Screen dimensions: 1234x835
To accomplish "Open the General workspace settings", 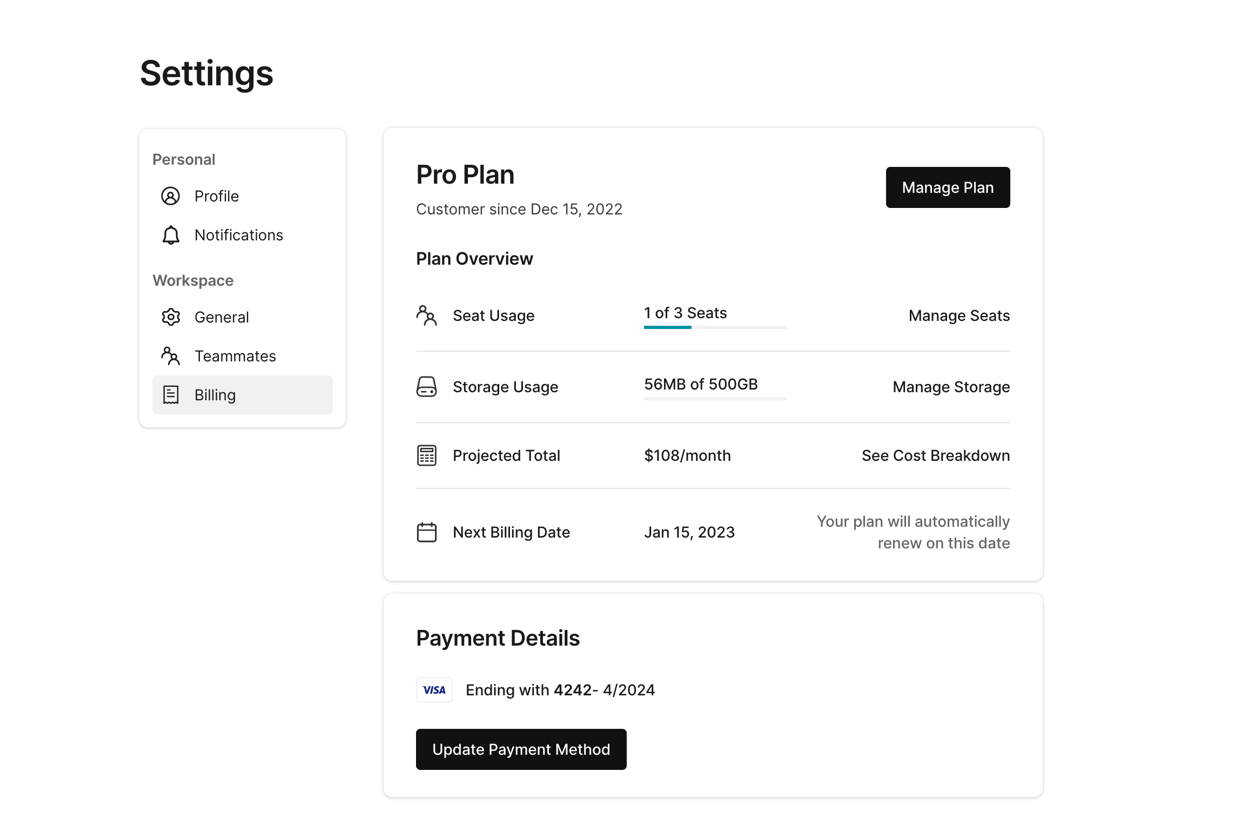I will pos(221,317).
